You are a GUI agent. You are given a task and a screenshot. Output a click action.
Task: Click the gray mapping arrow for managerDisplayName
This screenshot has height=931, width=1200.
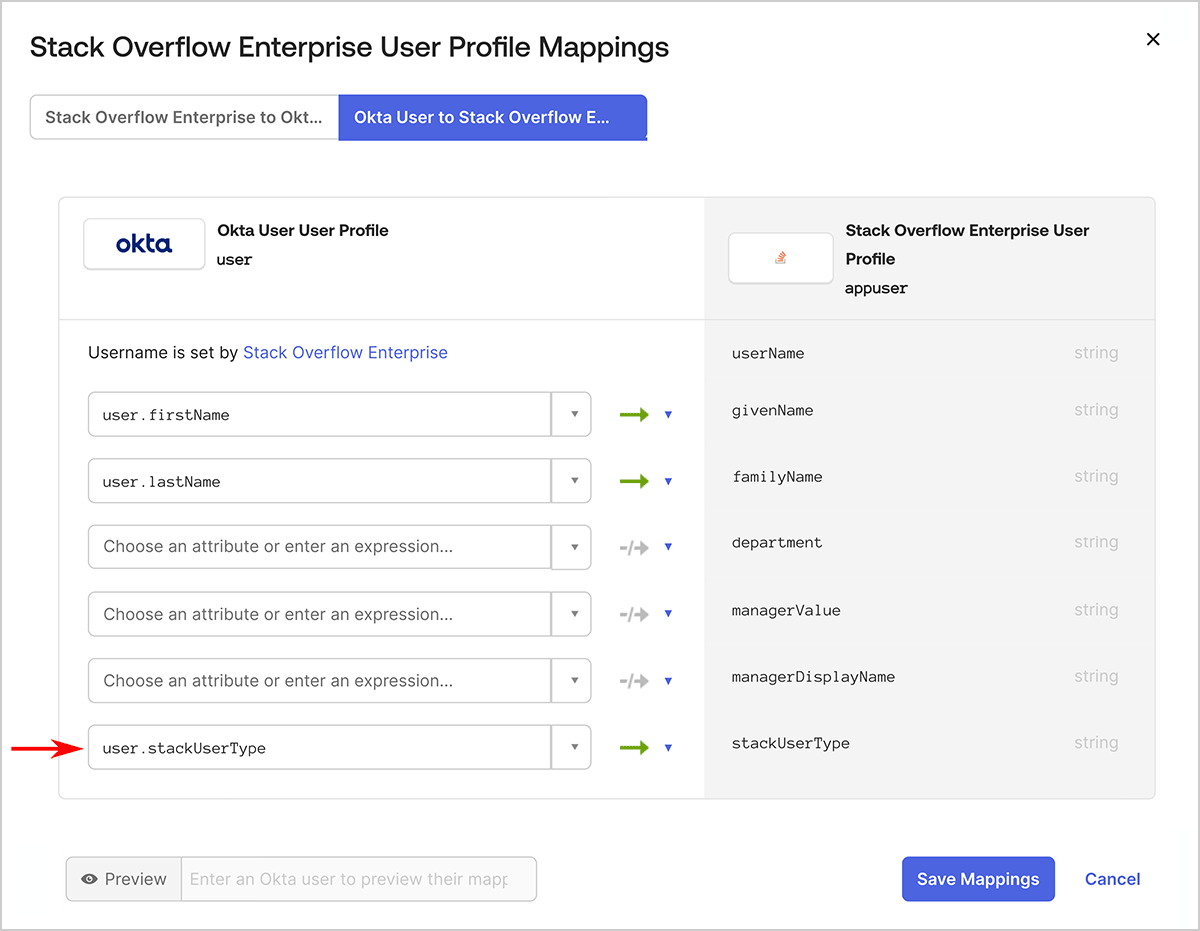tap(634, 681)
